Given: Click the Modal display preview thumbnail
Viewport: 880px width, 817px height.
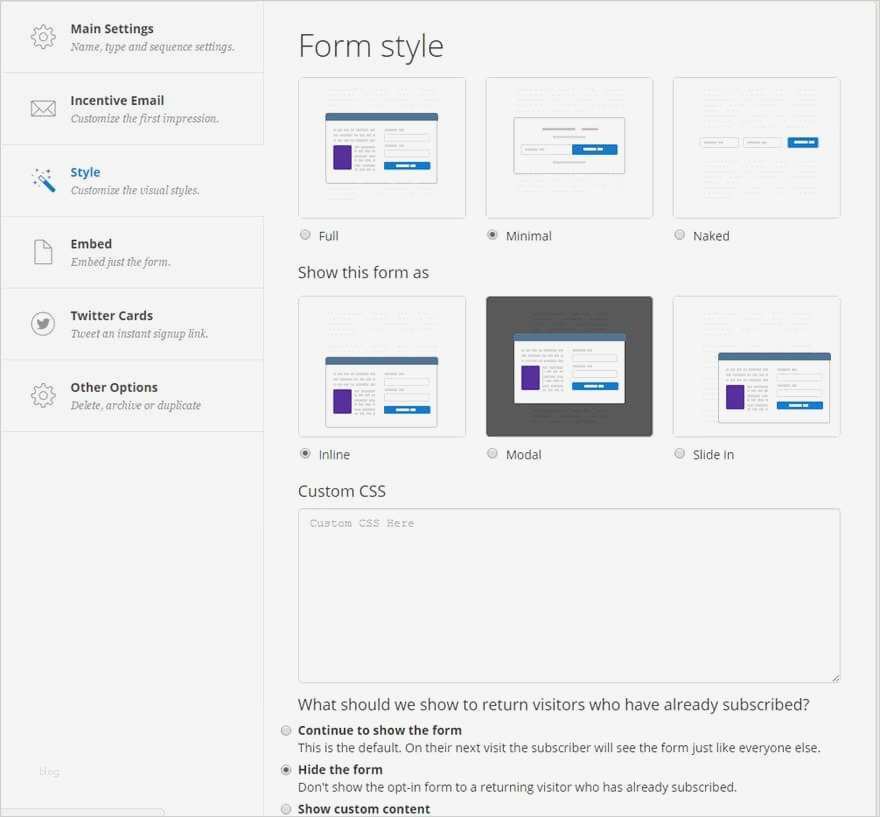Looking at the screenshot, I should click(569, 366).
